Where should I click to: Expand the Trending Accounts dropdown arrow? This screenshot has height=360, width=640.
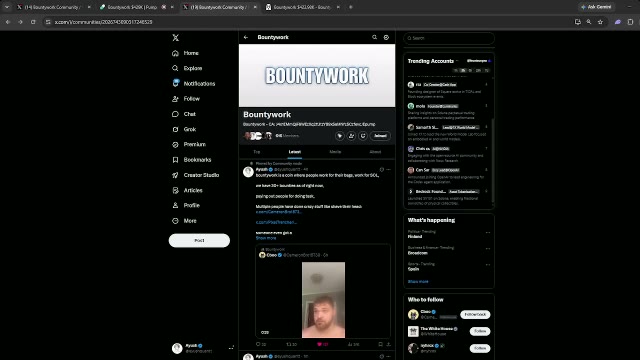(457, 61)
